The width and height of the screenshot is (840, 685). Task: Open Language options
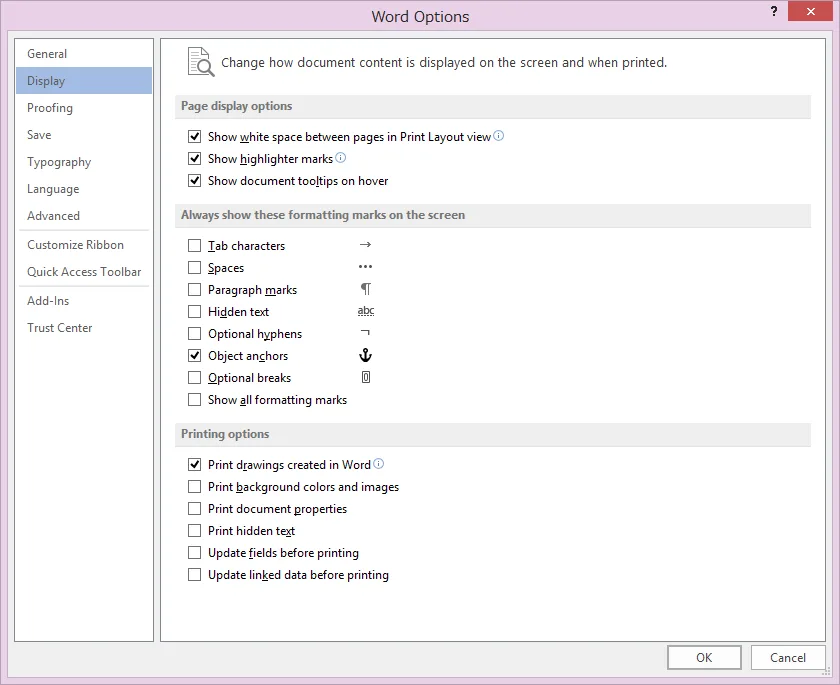coord(84,189)
